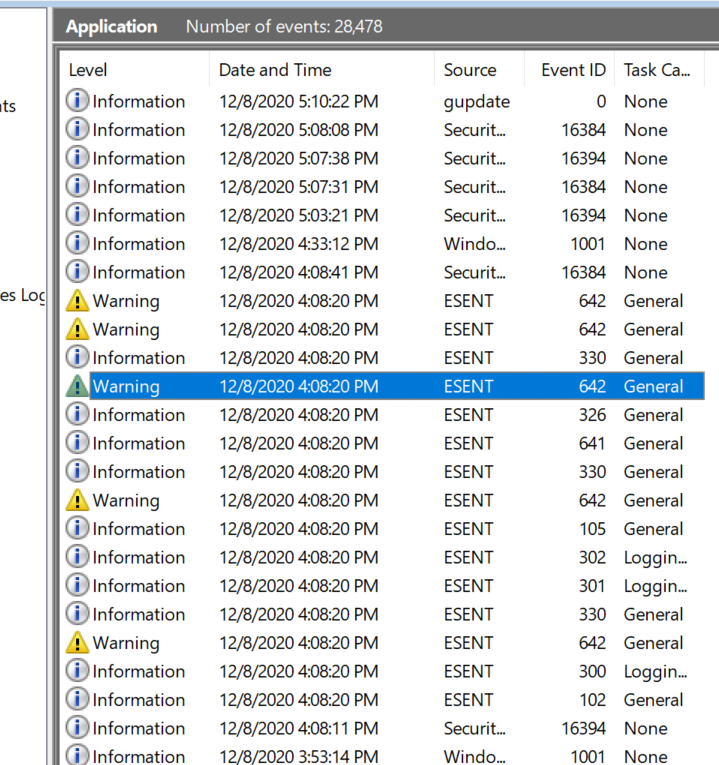Click the info icon of ESENT event 105

[x=77, y=528]
